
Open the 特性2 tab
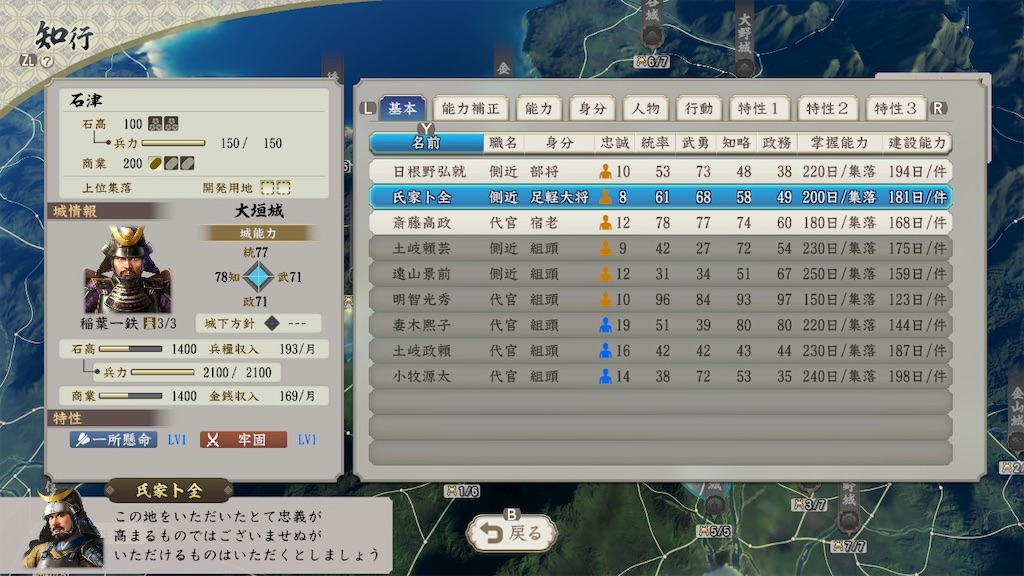[x=827, y=108]
